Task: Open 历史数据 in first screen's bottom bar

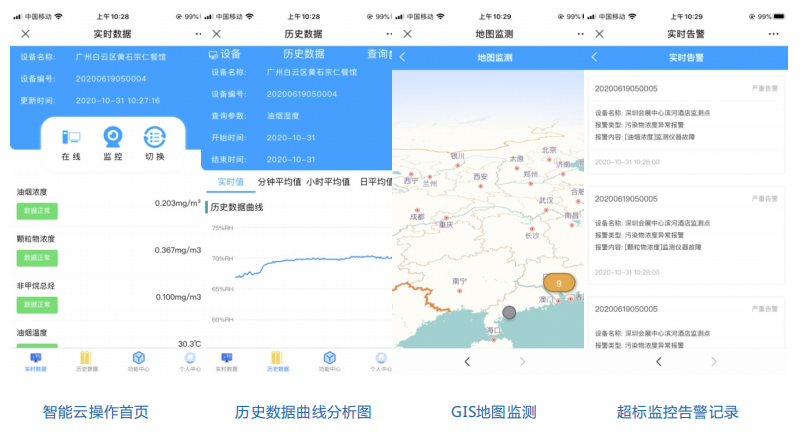Action: click(87, 361)
